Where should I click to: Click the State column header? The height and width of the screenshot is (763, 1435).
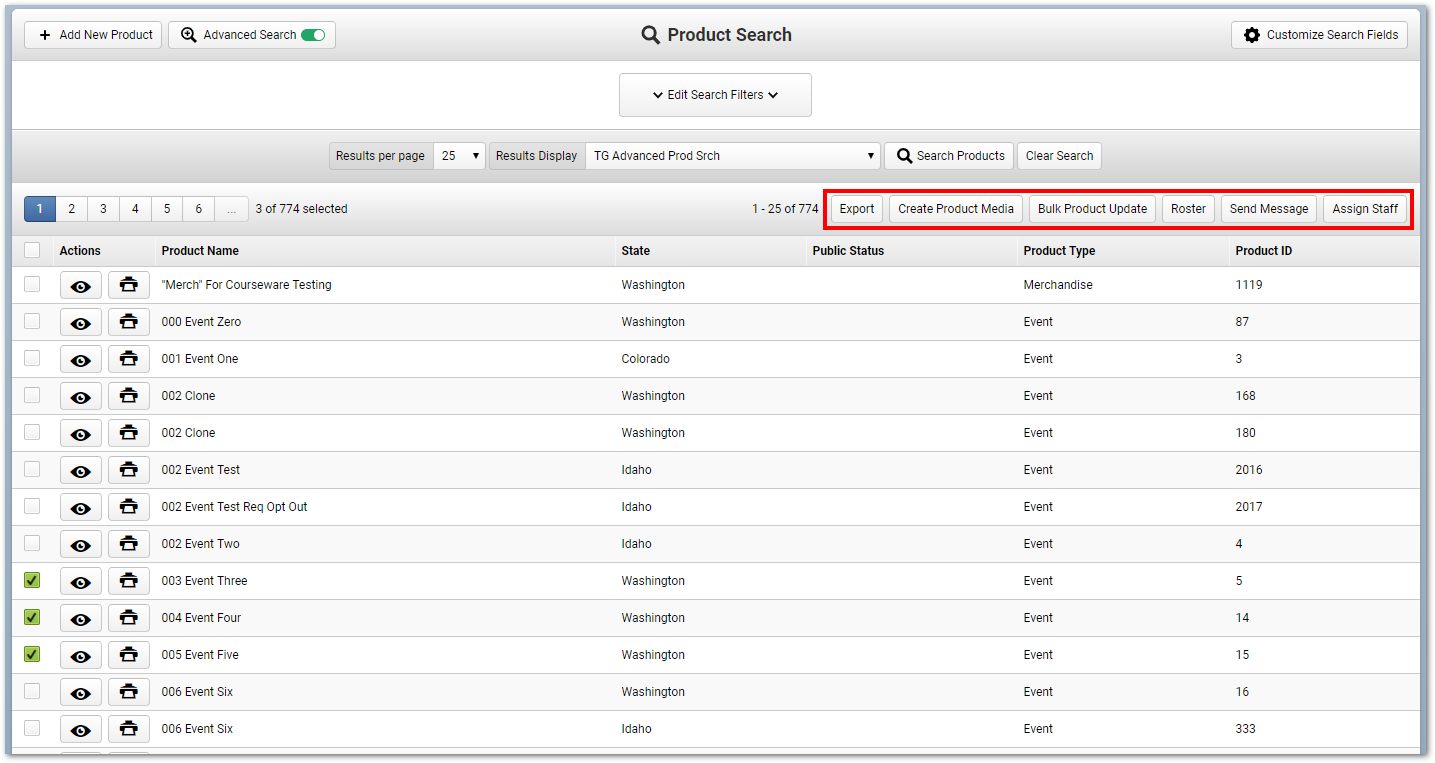point(635,251)
